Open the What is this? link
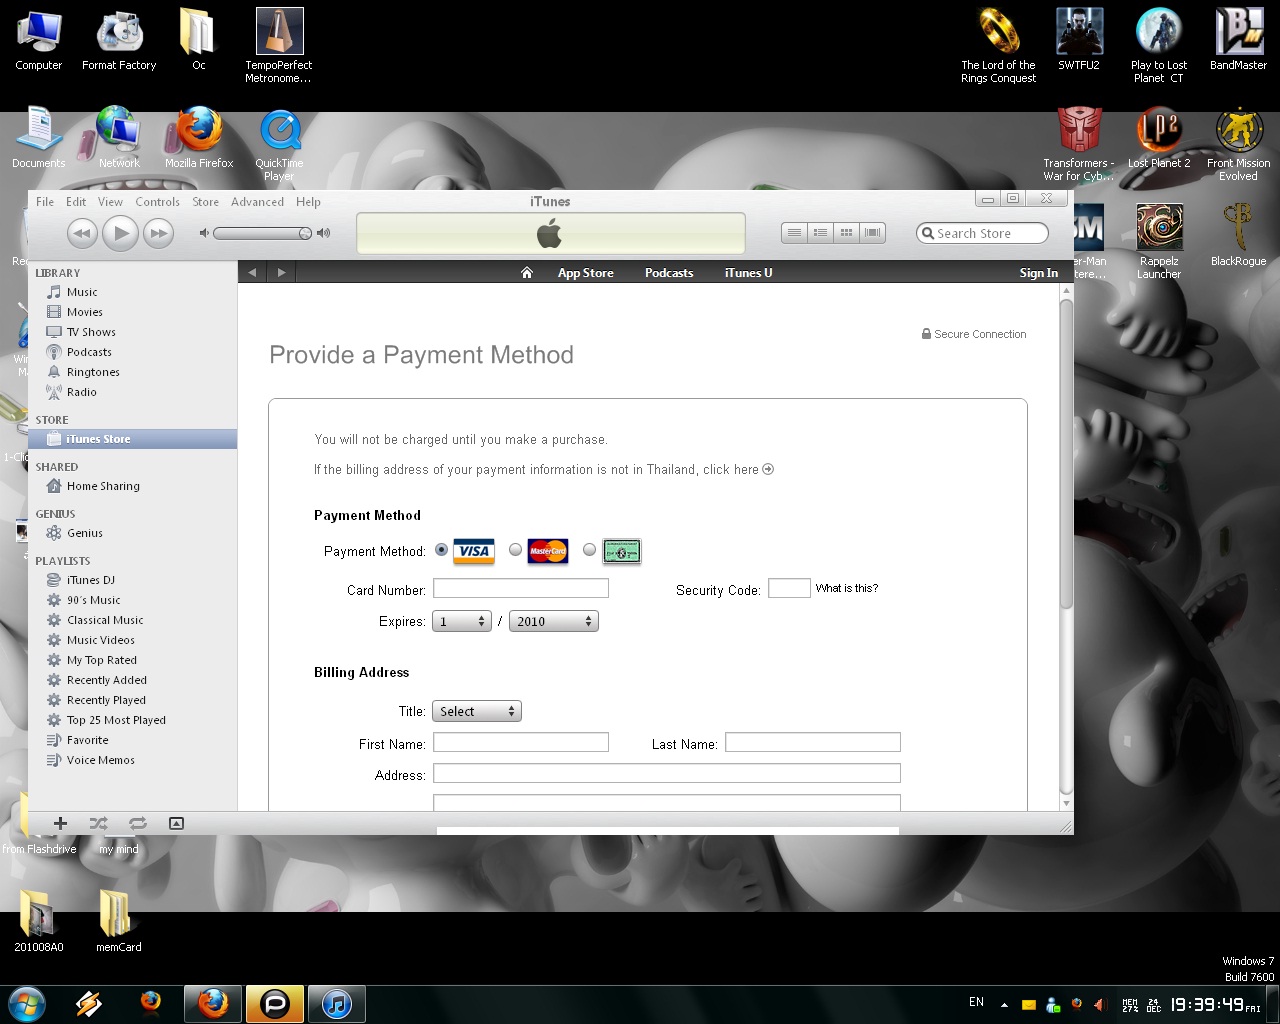Image resolution: width=1280 pixels, height=1024 pixels. (x=847, y=588)
